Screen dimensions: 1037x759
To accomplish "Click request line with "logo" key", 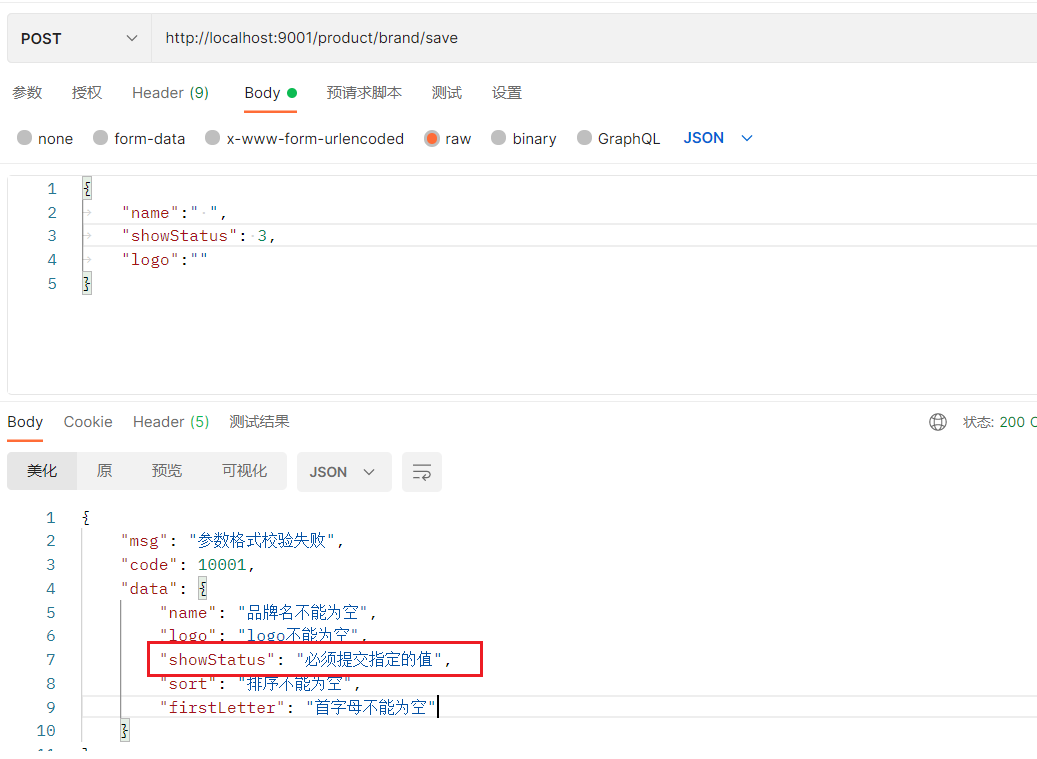I will pyautogui.click(x=165, y=260).
